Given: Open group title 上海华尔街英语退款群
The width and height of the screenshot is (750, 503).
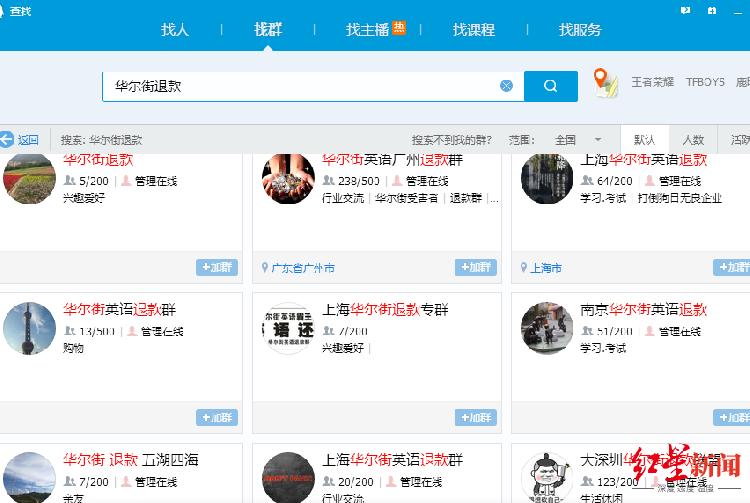Looking at the screenshot, I should pyautogui.click(x=392, y=459).
